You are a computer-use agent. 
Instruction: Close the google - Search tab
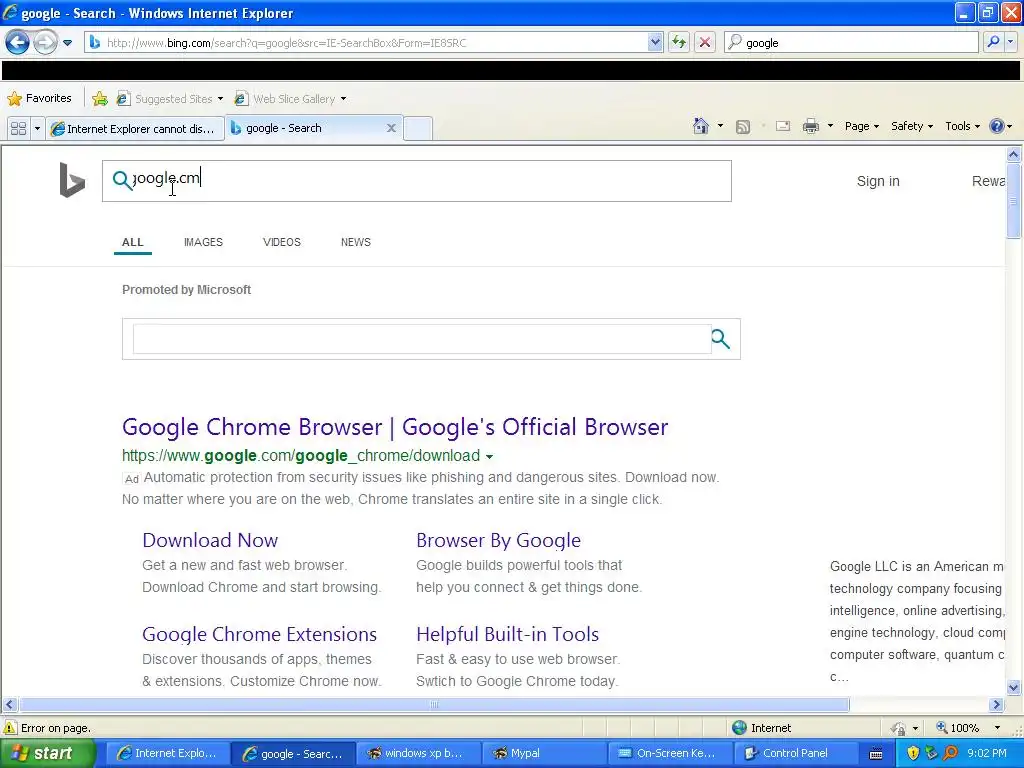391,128
